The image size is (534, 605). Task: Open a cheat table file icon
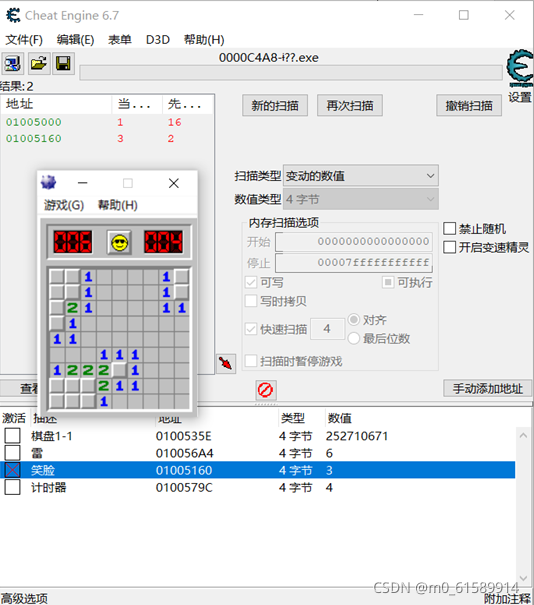click(38, 64)
